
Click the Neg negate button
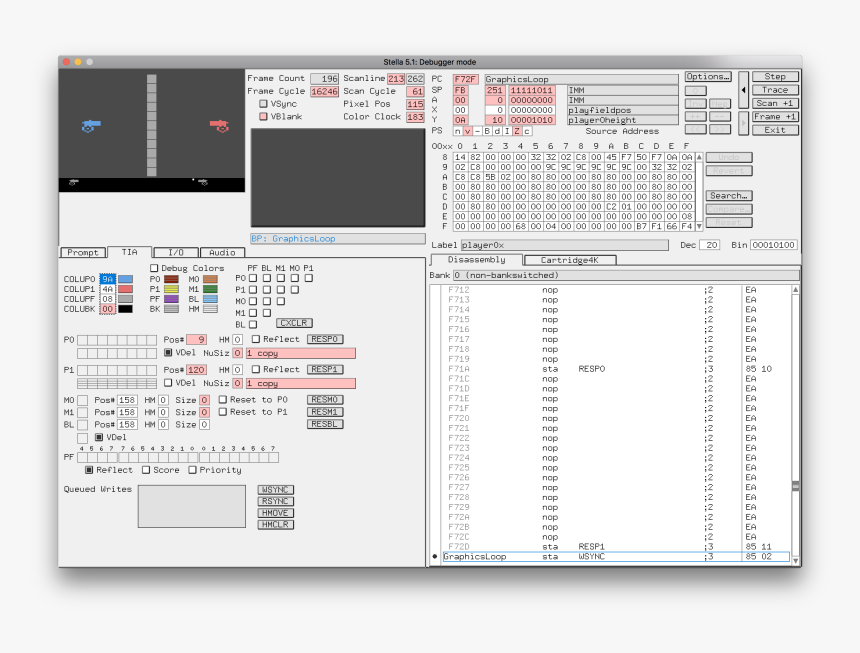tap(720, 103)
